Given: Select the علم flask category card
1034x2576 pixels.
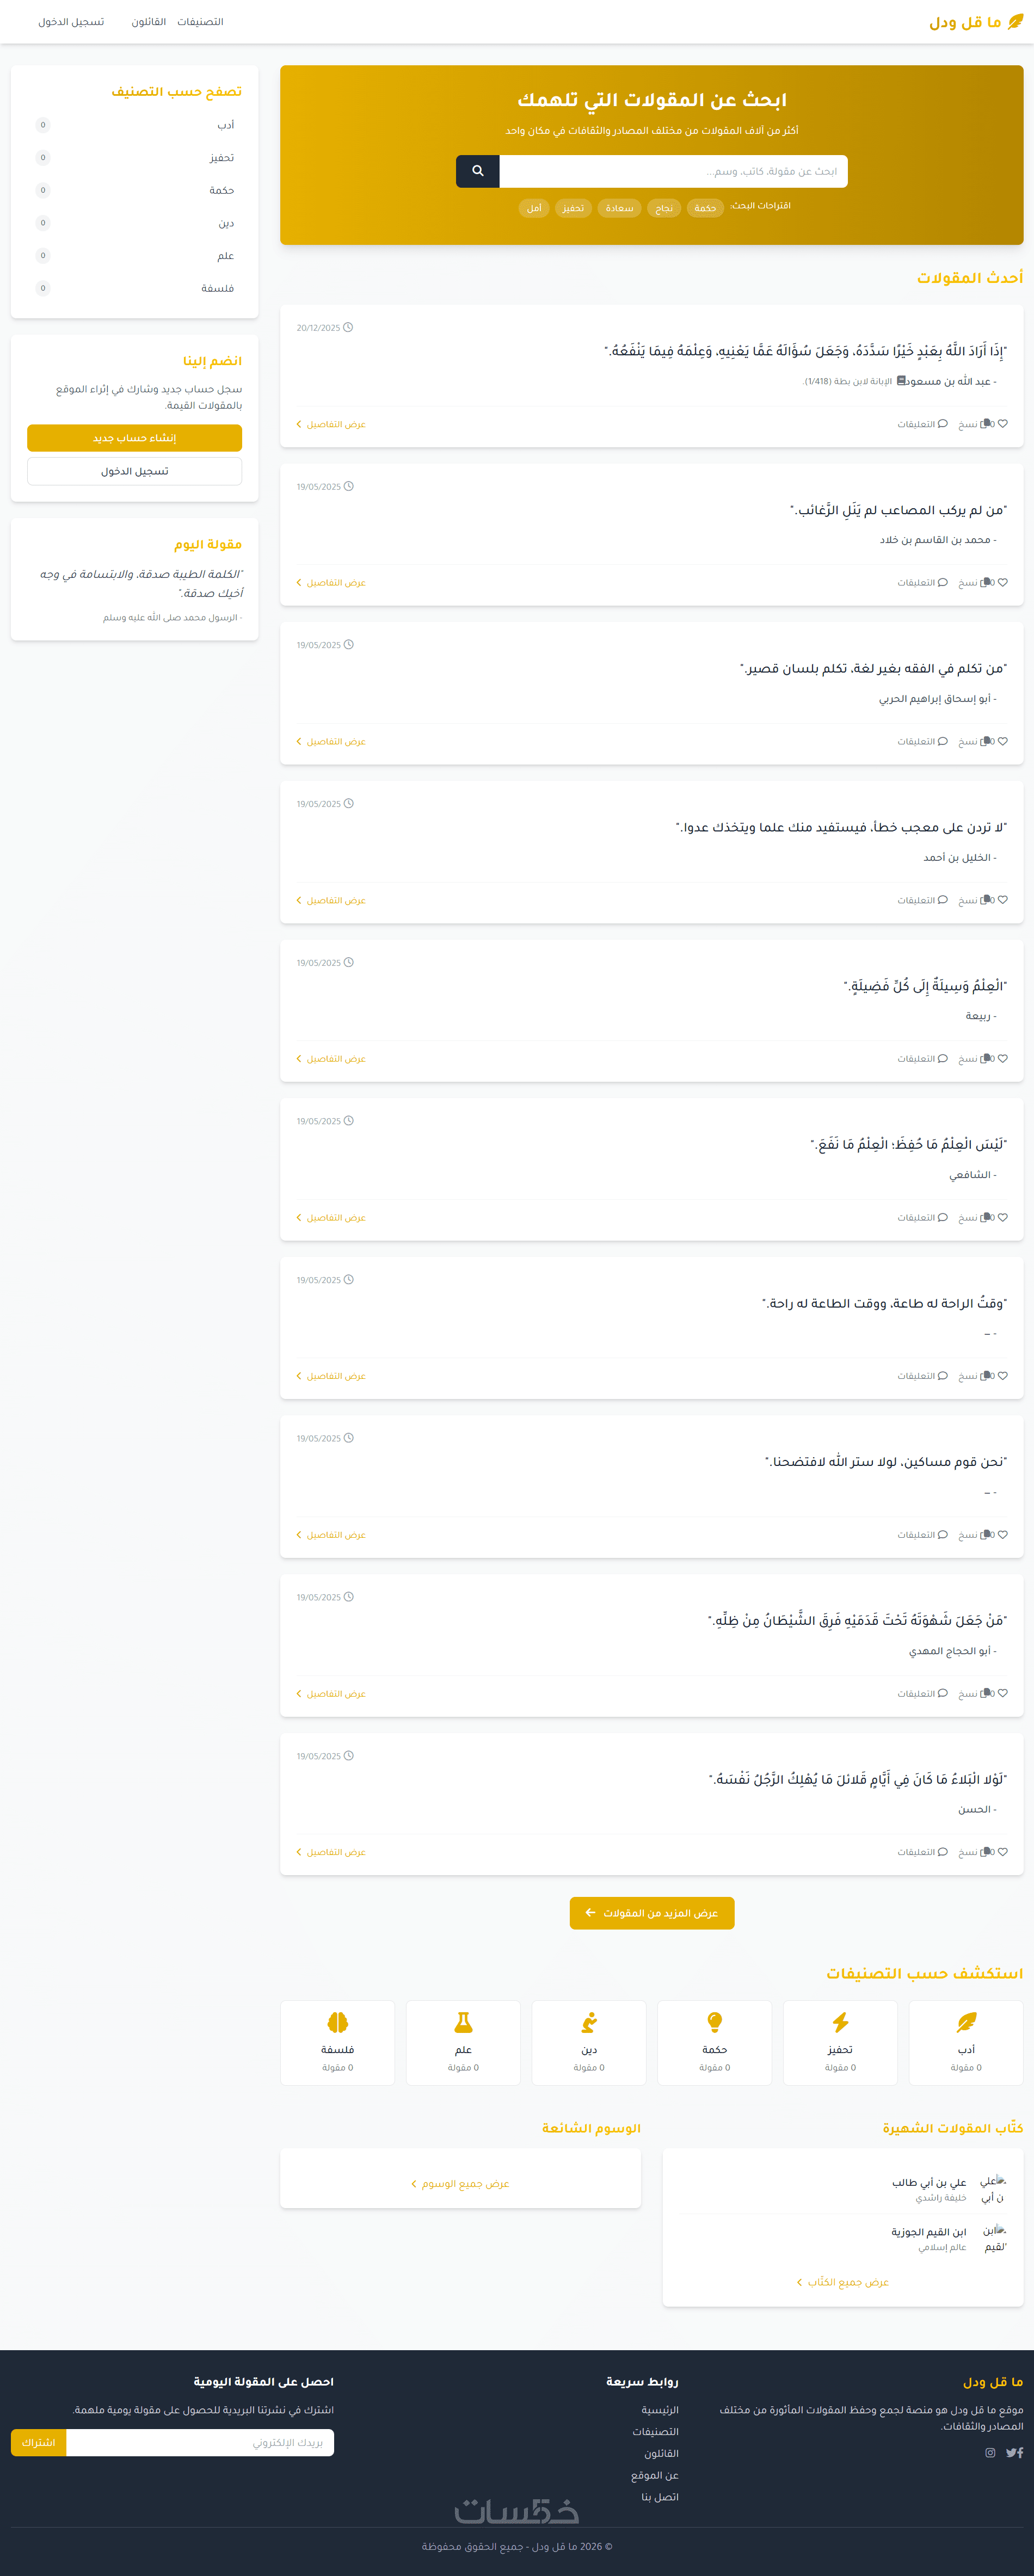Looking at the screenshot, I should (463, 2042).
